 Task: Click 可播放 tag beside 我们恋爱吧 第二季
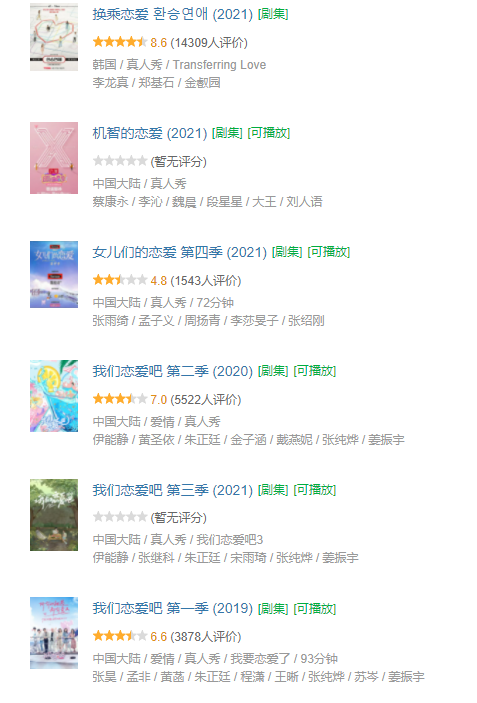(315, 371)
